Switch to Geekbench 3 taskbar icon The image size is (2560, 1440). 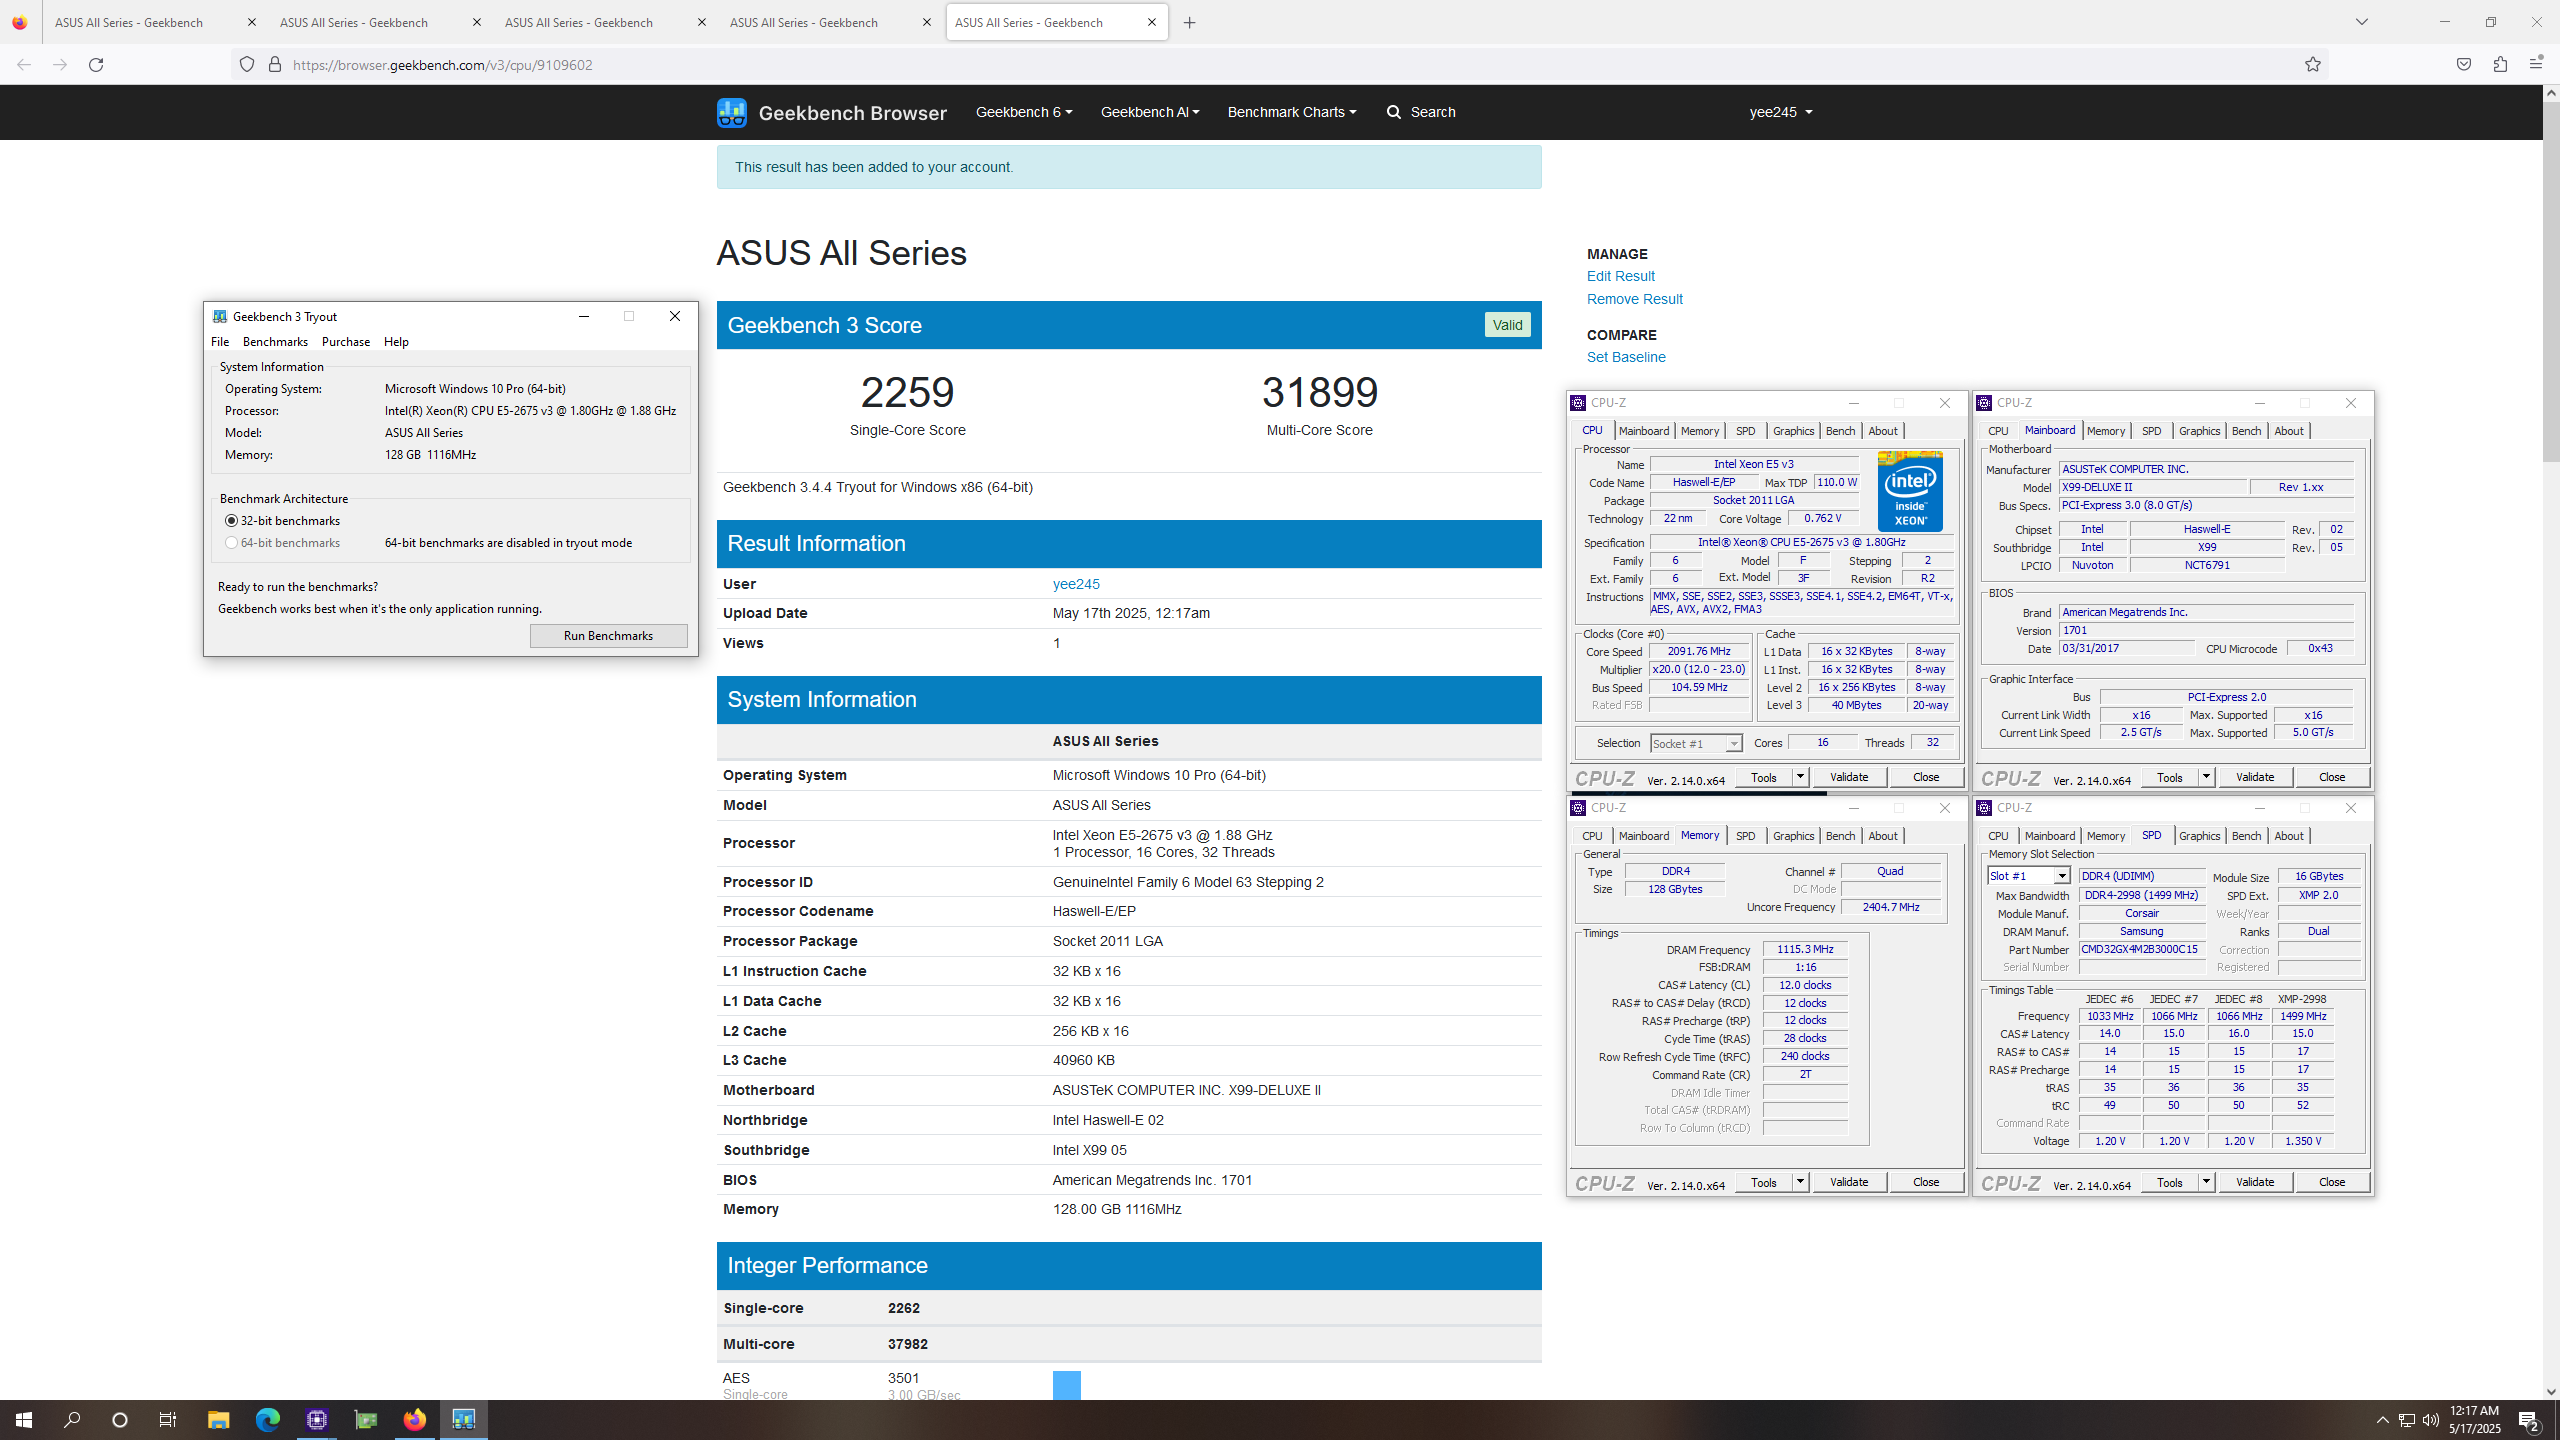click(463, 1420)
